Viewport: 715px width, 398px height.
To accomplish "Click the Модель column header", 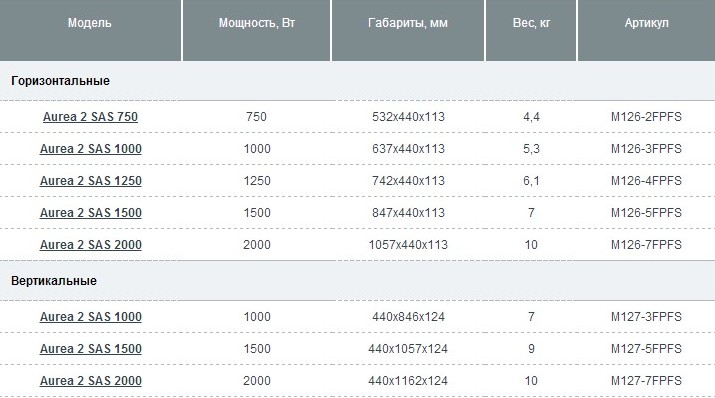I will pyautogui.click(x=90, y=23).
